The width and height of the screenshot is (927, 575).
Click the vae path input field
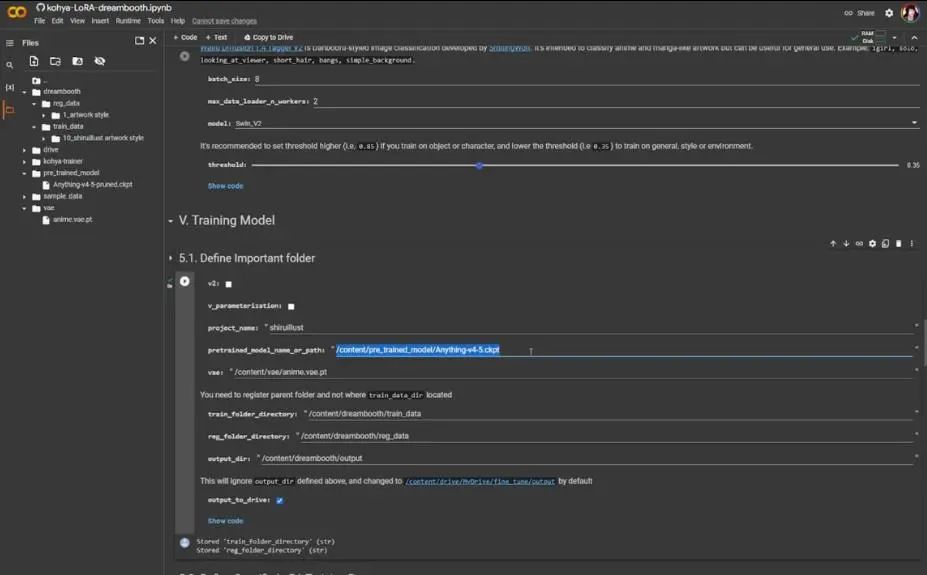573,372
